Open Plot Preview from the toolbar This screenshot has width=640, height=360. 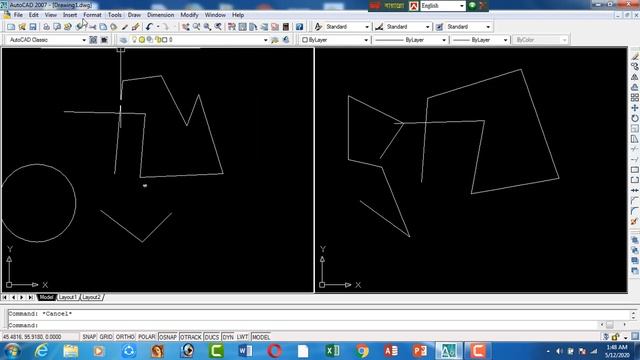pos(57,27)
